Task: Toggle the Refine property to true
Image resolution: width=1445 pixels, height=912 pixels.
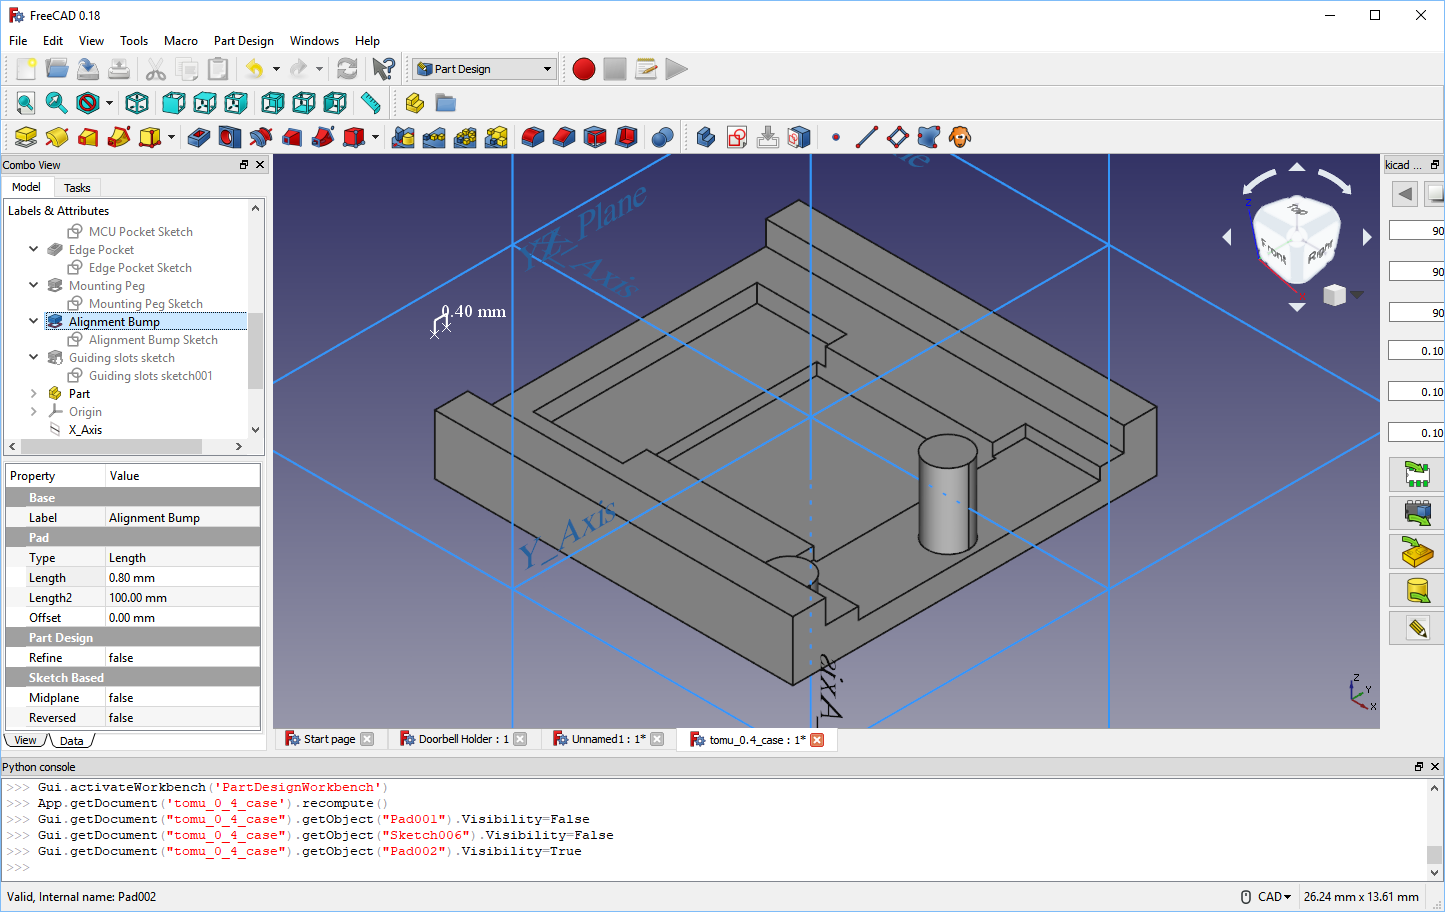Action: coord(182,657)
